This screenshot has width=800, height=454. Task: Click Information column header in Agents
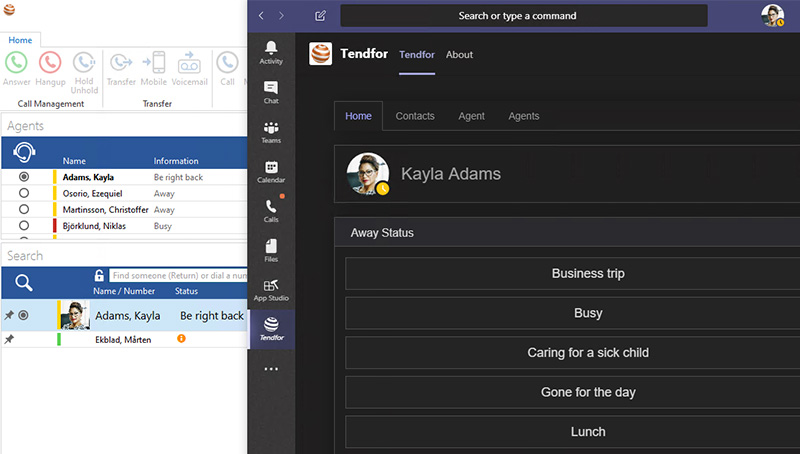pyautogui.click(x=176, y=161)
